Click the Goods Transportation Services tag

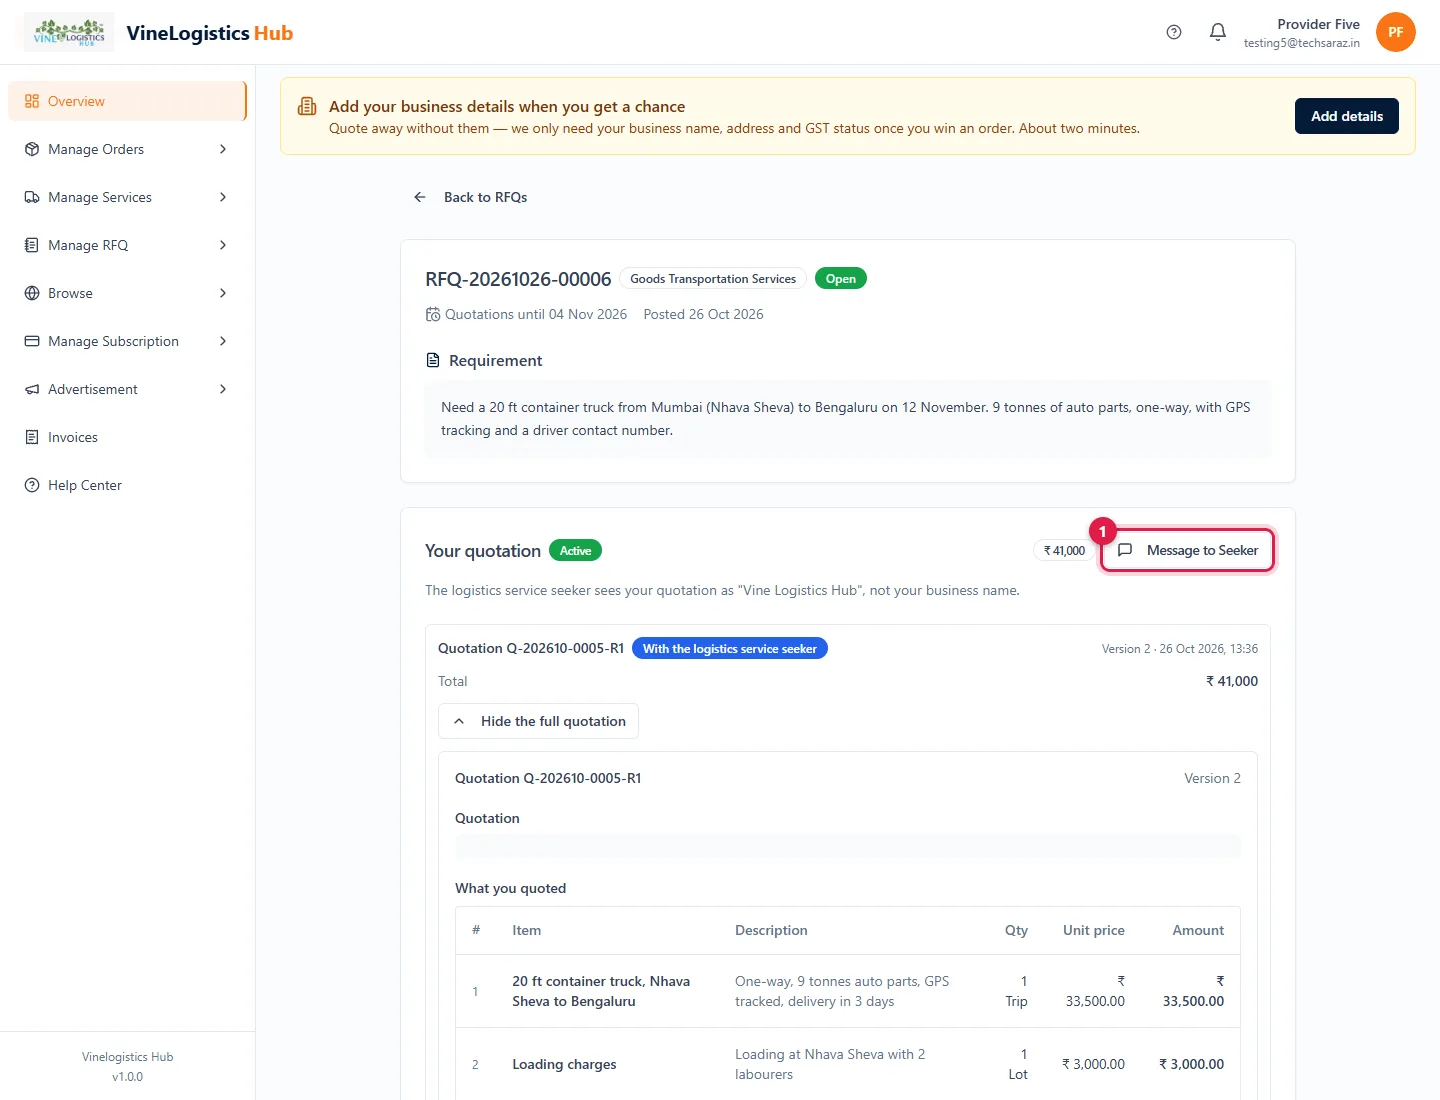(x=713, y=278)
